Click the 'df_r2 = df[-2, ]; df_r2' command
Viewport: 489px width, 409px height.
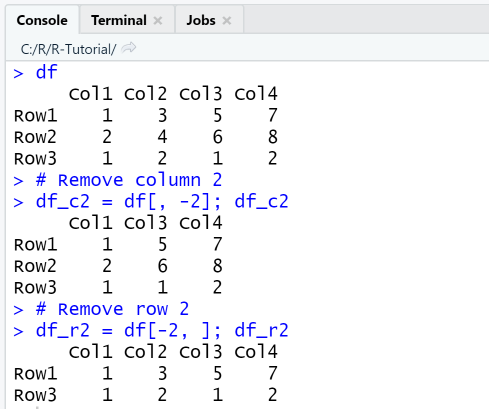162,331
